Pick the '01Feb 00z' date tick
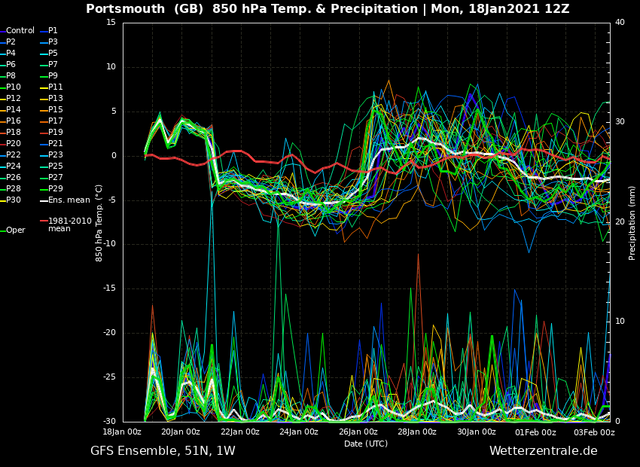The width and height of the screenshot is (640, 467). [x=537, y=432]
